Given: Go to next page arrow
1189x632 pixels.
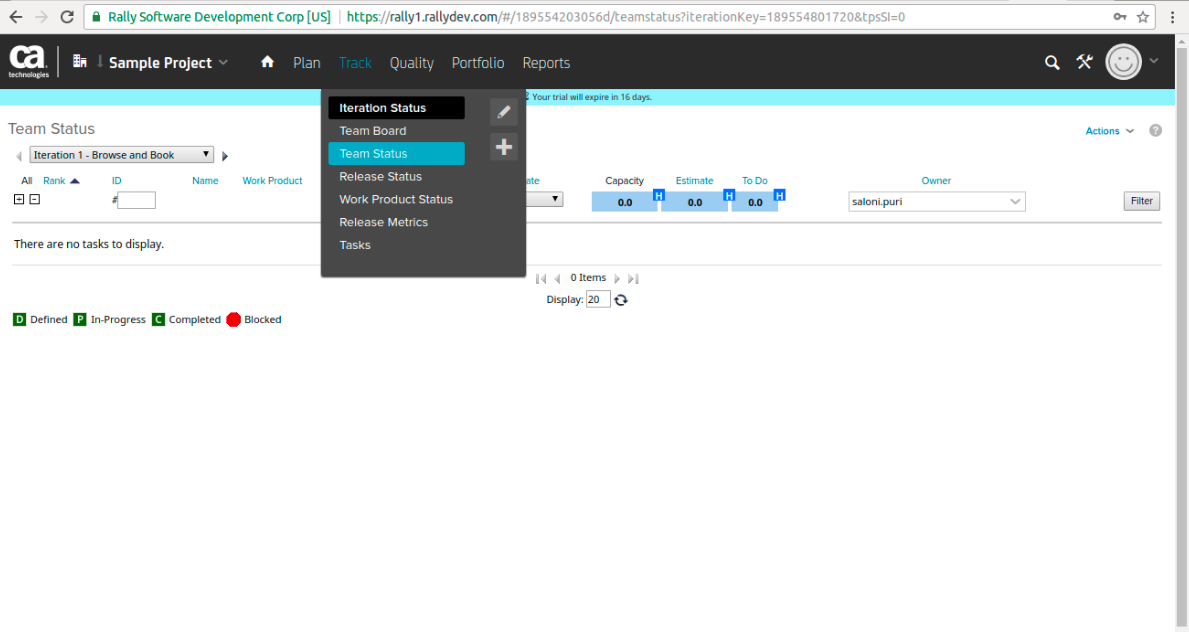Looking at the screenshot, I should click(616, 279).
